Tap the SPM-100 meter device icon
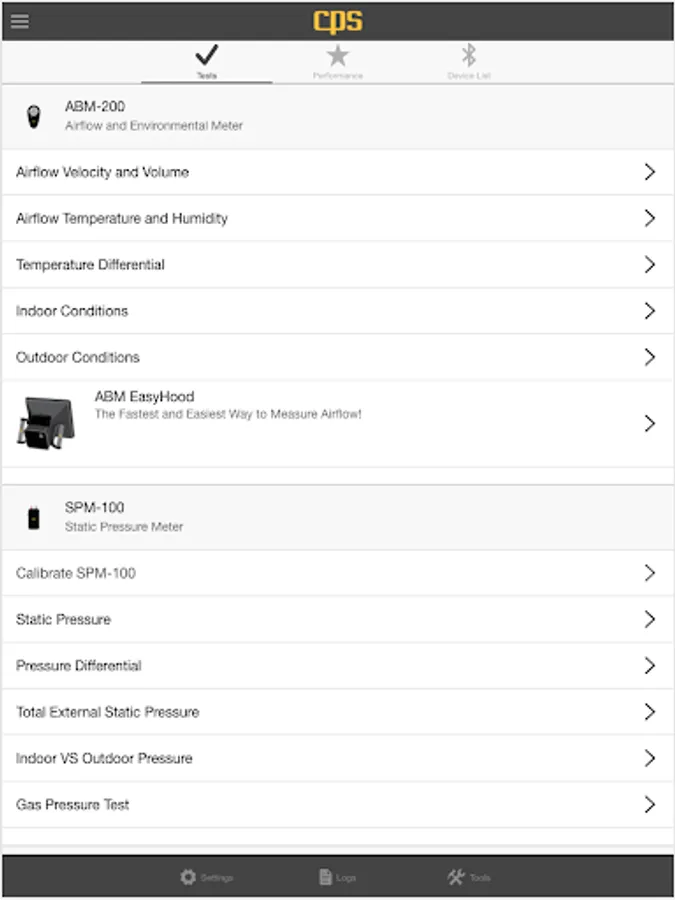The image size is (675, 900). [34, 518]
